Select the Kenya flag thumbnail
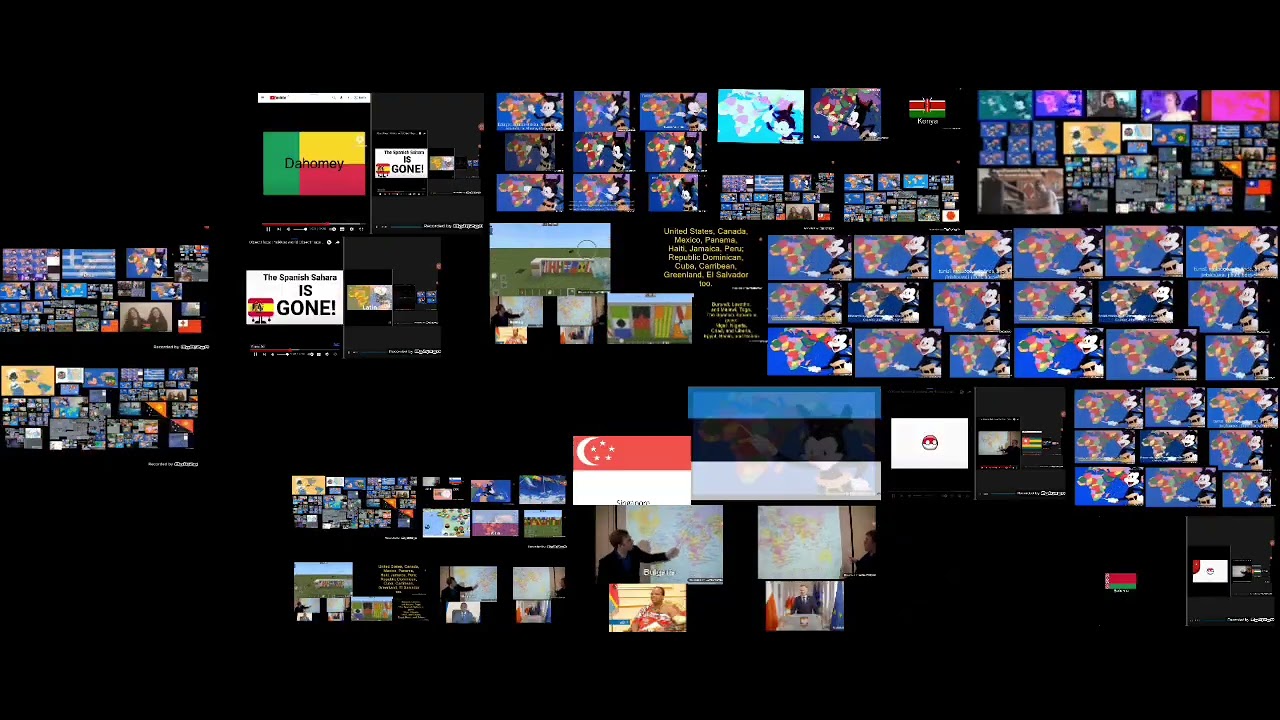Screen dimensions: 1280x720 927,109
